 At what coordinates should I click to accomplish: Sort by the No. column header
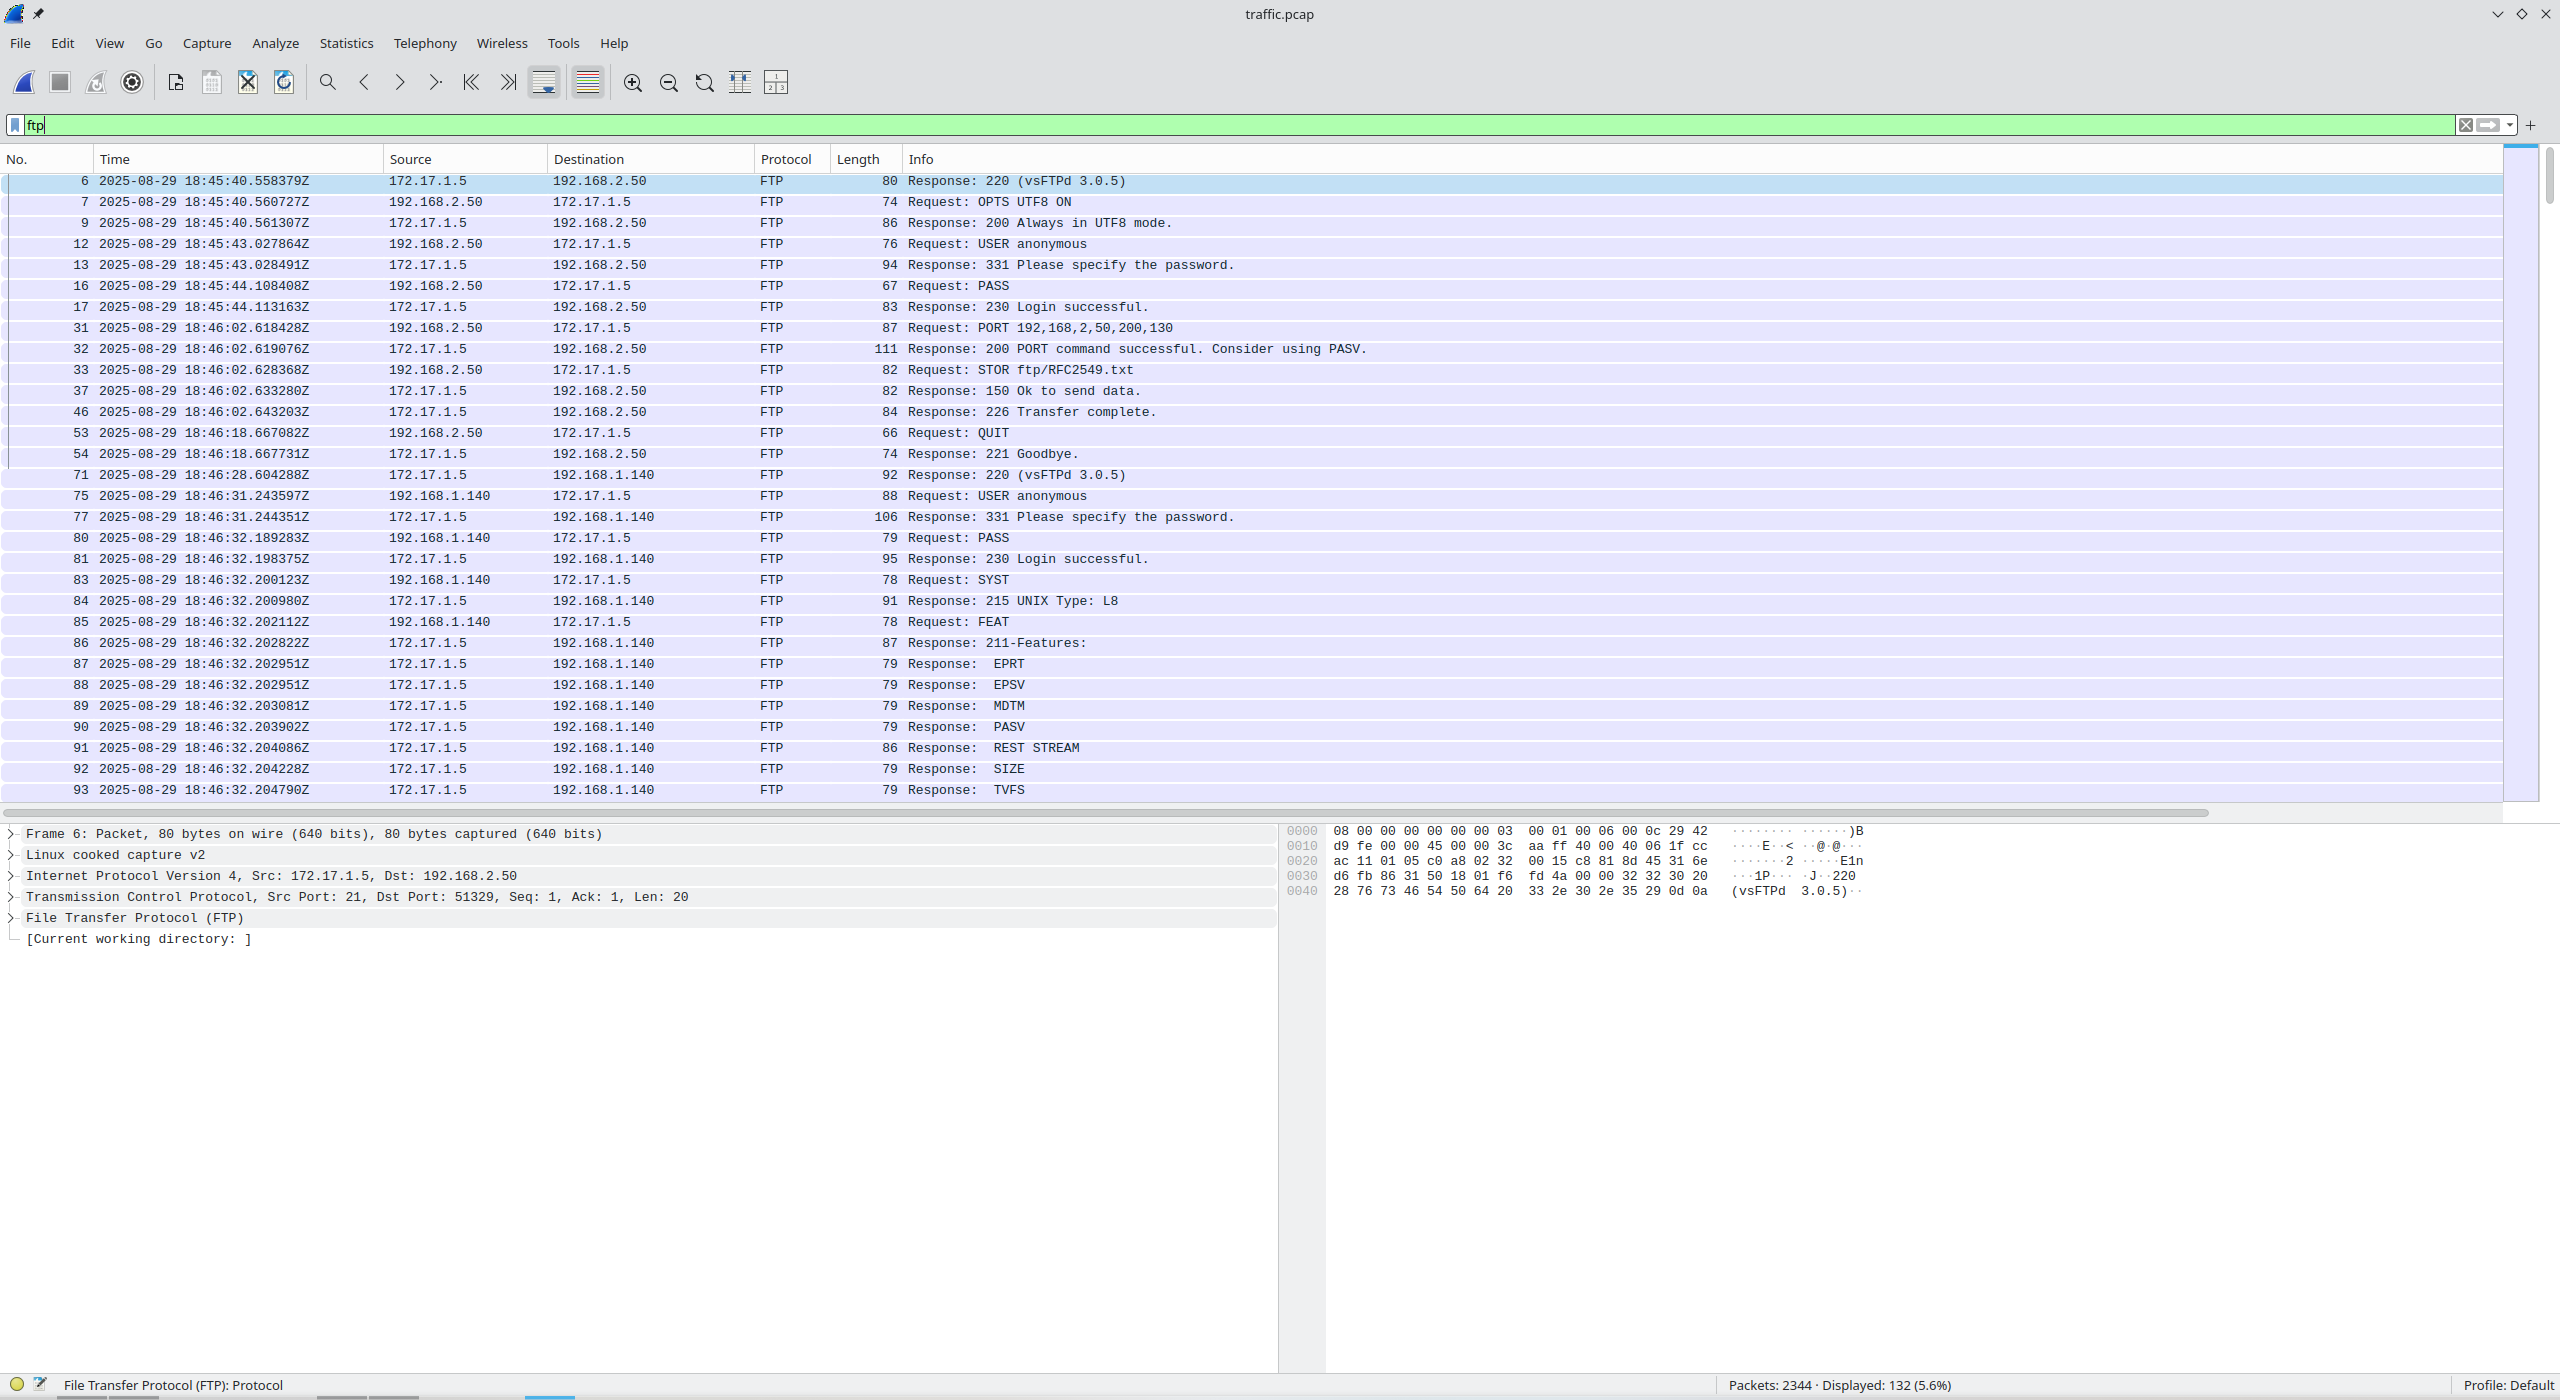47,159
